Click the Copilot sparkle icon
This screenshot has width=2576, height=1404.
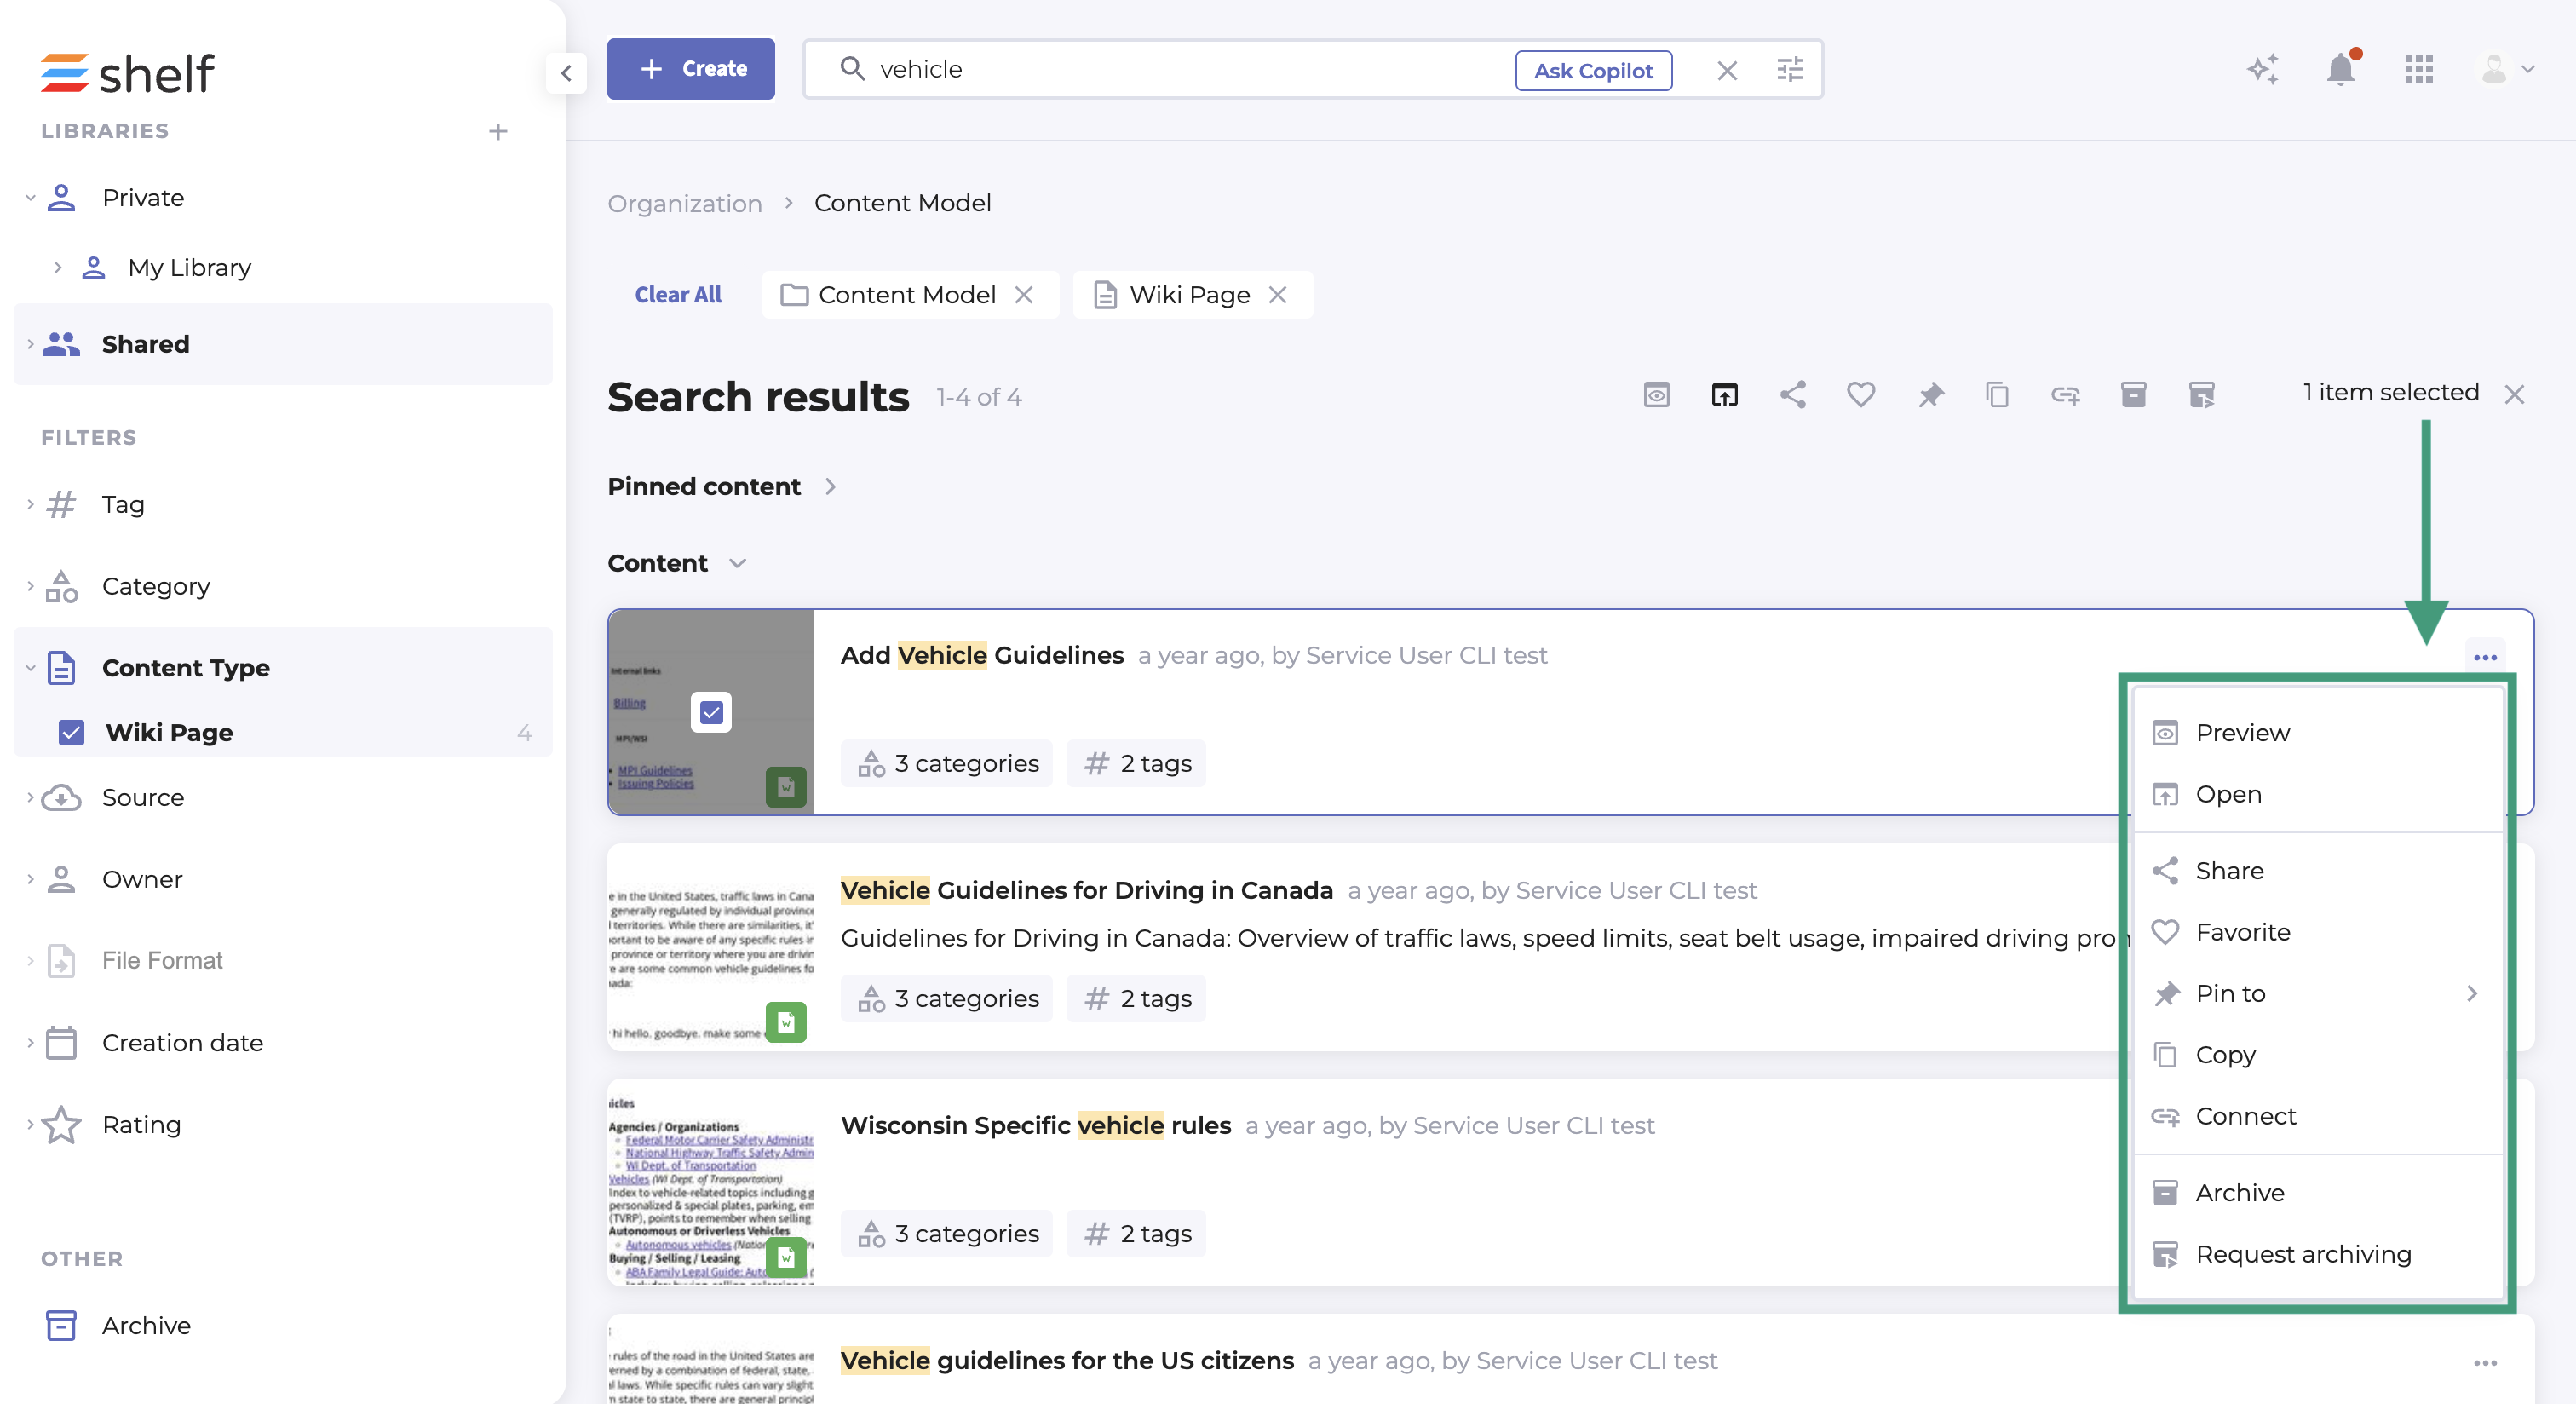click(2262, 69)
